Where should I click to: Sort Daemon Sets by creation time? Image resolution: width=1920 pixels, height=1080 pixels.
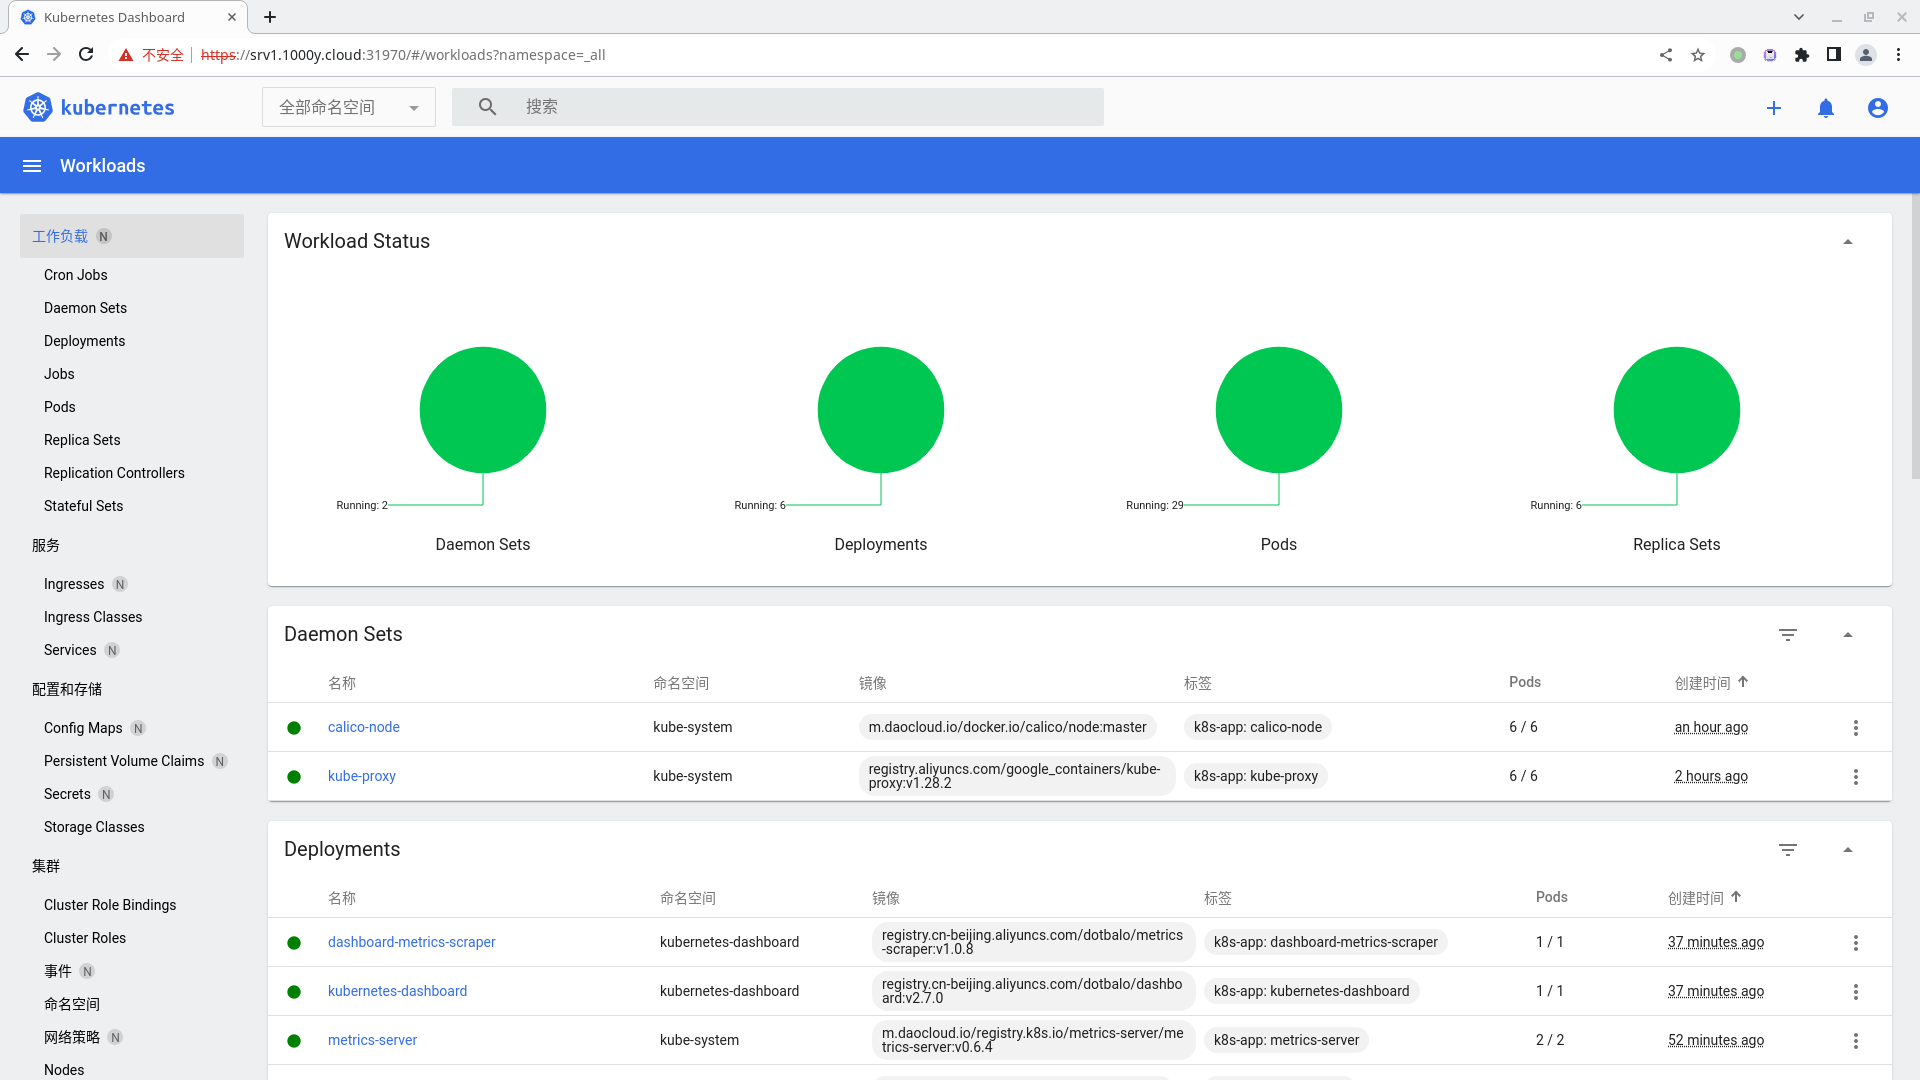(x=1711, y=683)
